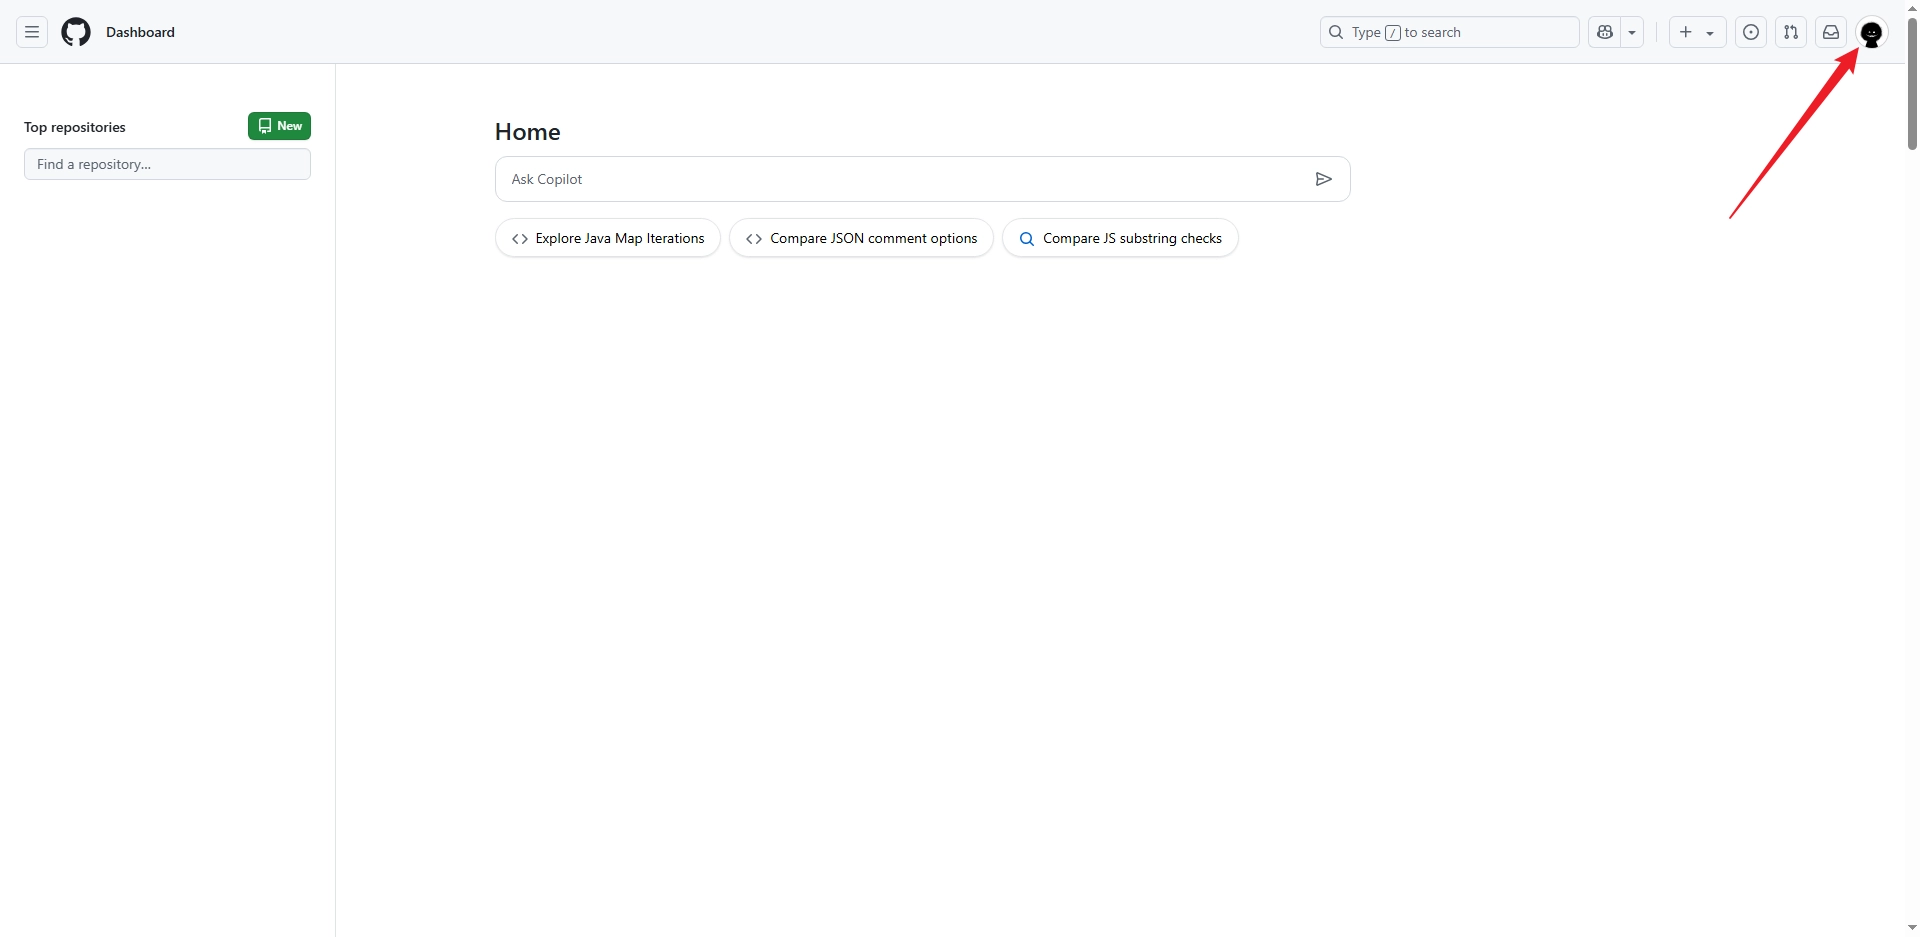Click the Type / to search field
The image size is (1920, 937).
point(1450,32)
